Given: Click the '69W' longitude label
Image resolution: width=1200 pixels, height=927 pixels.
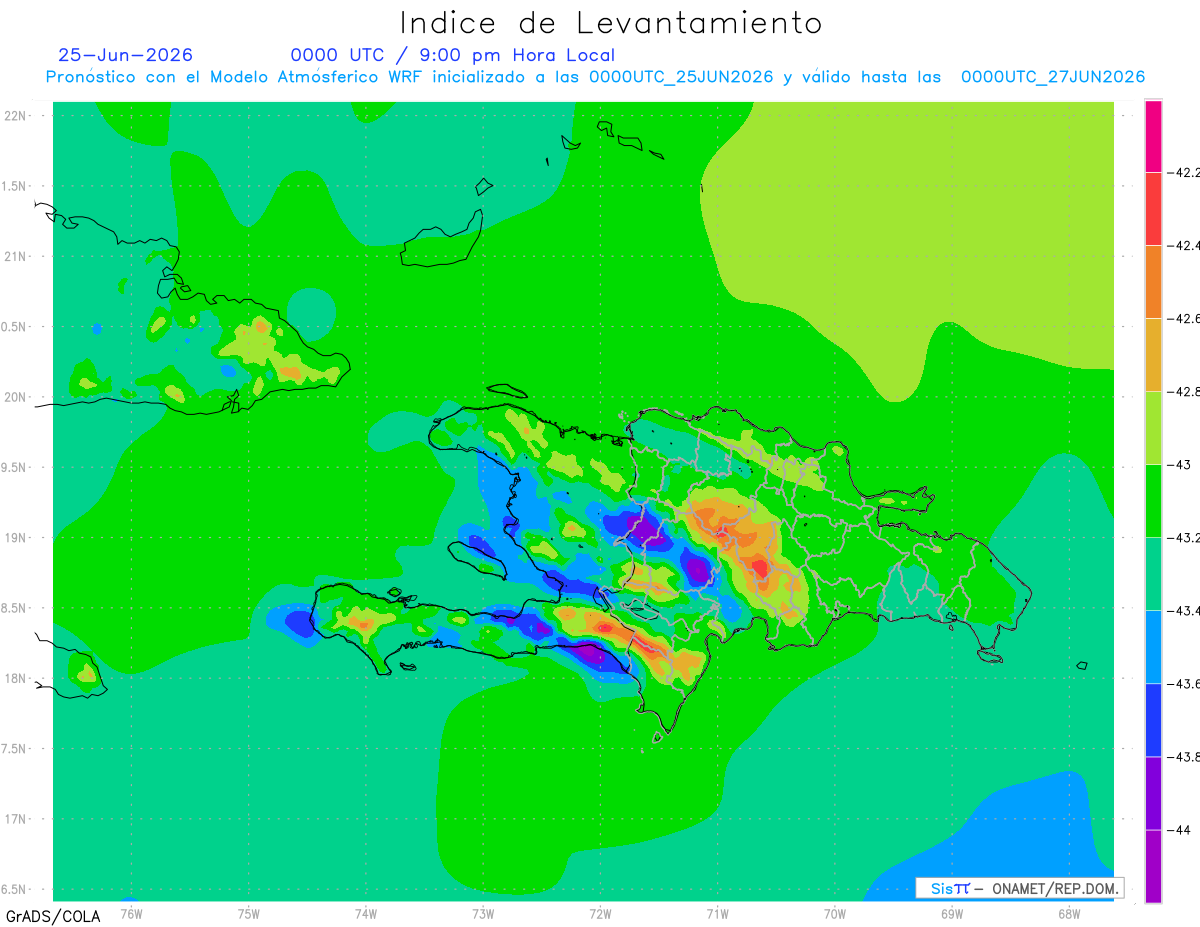Looking at the screenshot, I should pyautogui.click(x=951, y=912).
